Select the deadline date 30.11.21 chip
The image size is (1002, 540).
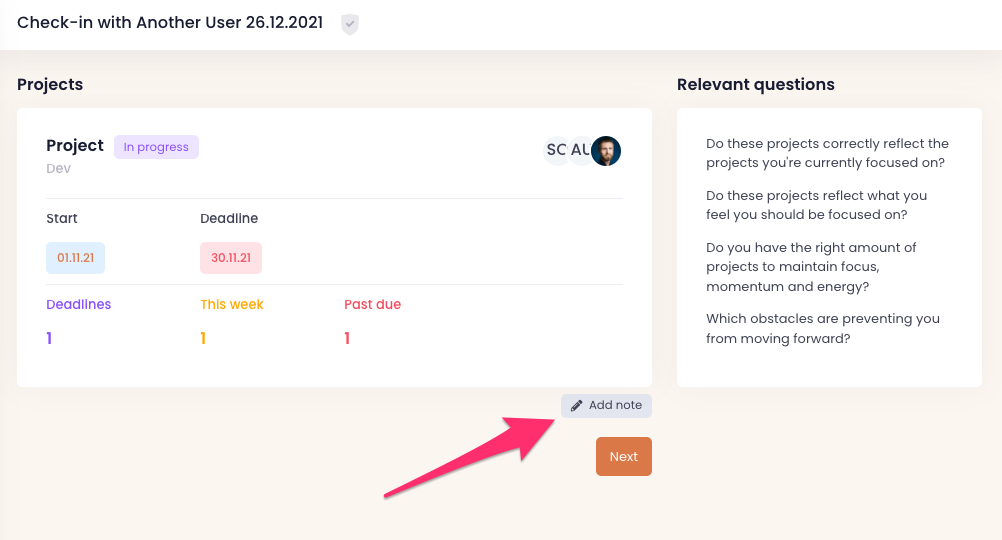click(x=230, y=258)
